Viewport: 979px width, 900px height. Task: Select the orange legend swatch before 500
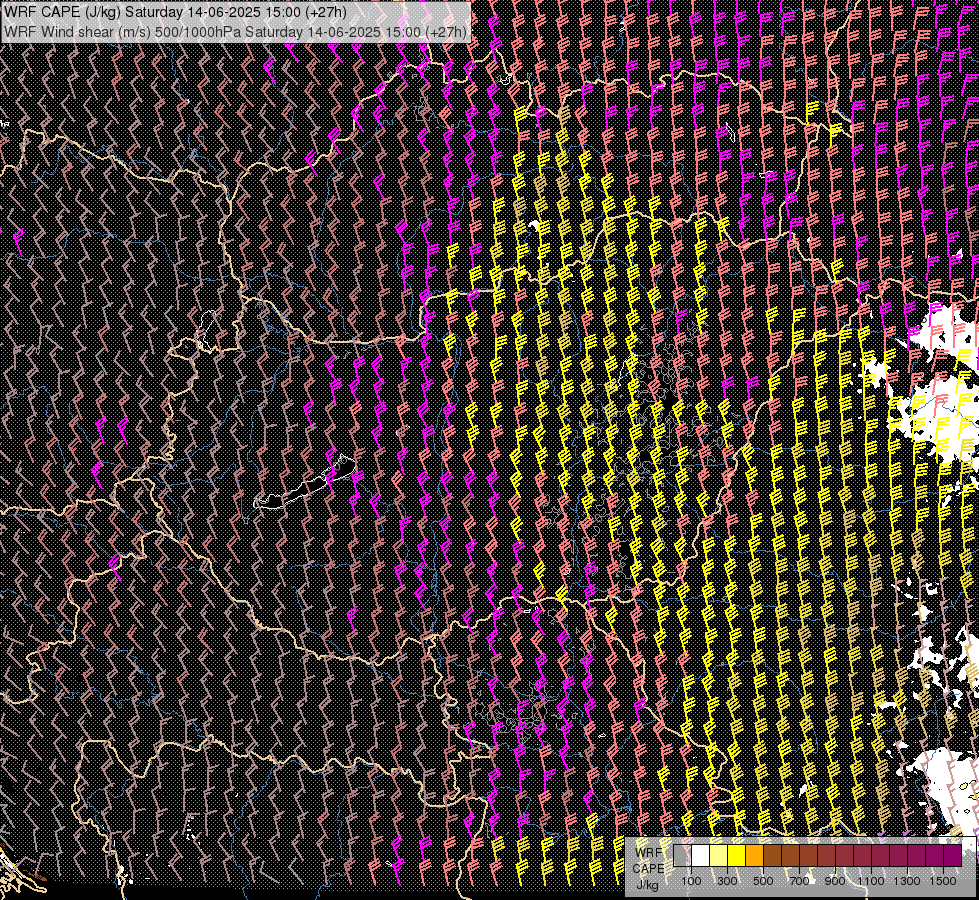coord(754,856)
